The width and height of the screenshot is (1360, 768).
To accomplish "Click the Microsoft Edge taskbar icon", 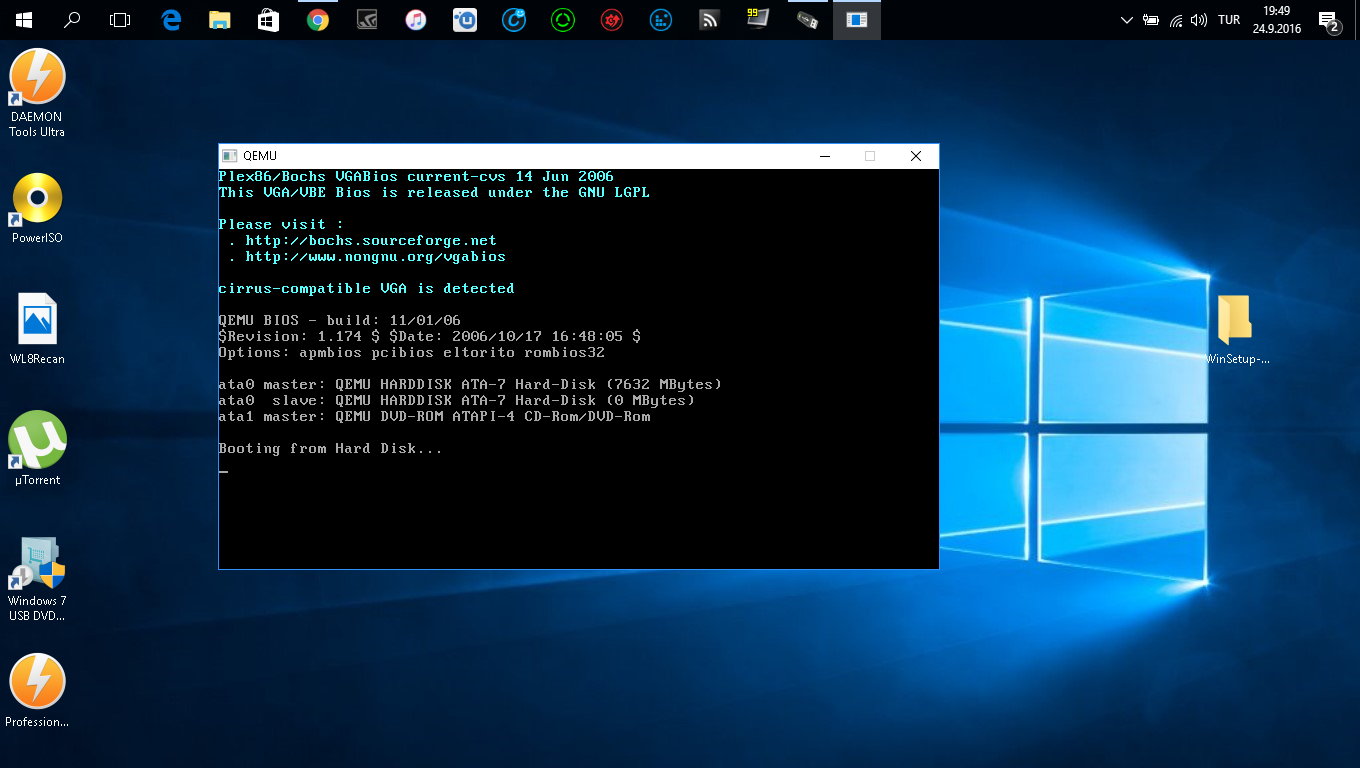I will (x=171, y=20).
